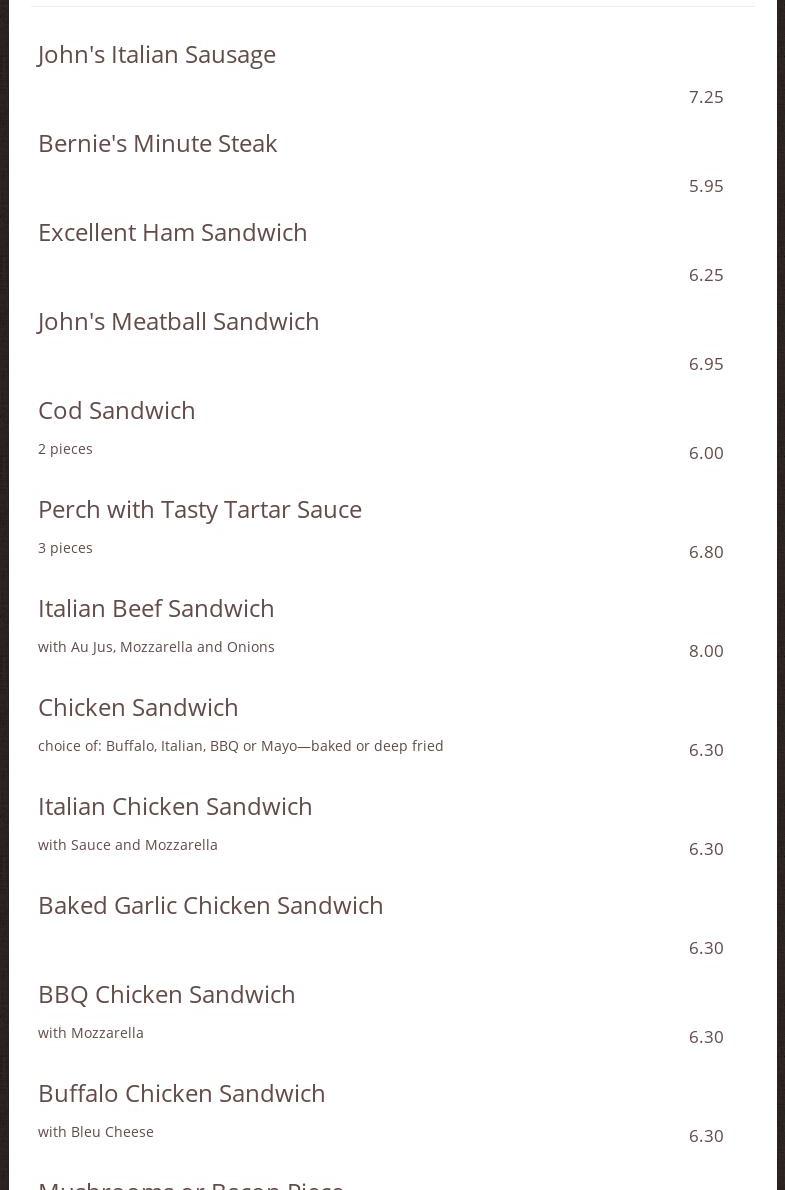This screenshot has height=1190, width=785.
Task: Click the Italian Beef Sandwich heading
Action: point(156,608)
